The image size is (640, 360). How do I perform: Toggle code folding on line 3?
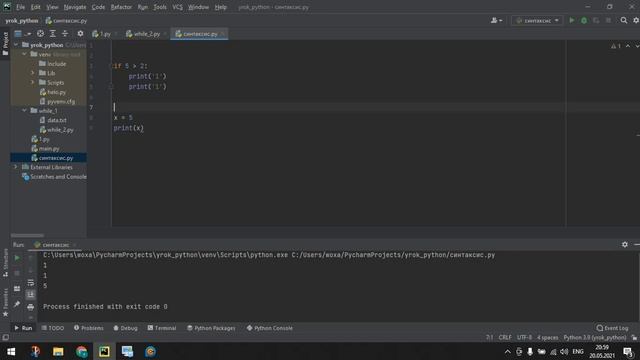pyautogui.click(x=111, y=66)
